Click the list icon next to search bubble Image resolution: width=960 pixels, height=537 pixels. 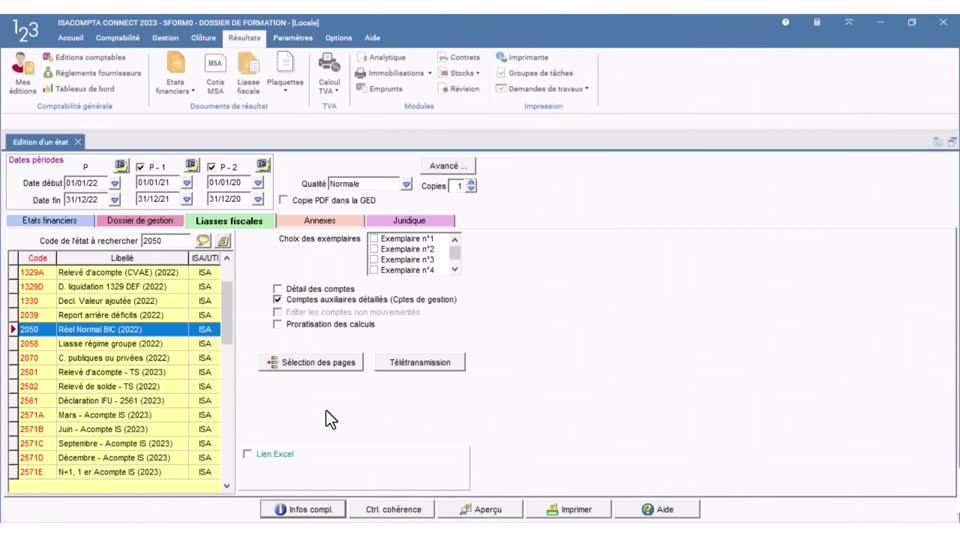click(223, 241)
